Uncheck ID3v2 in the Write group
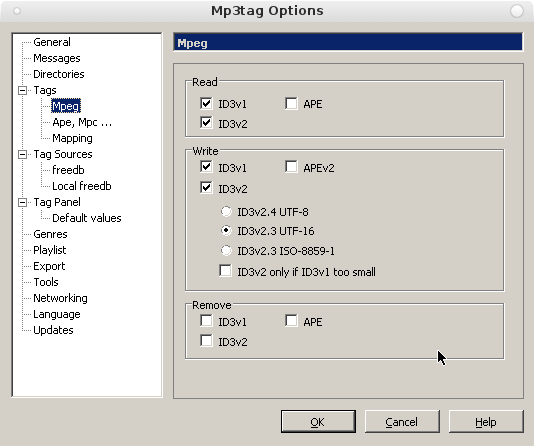Image resolution: width=534 pixels, height=446 pixels. [x=206, y=188]
